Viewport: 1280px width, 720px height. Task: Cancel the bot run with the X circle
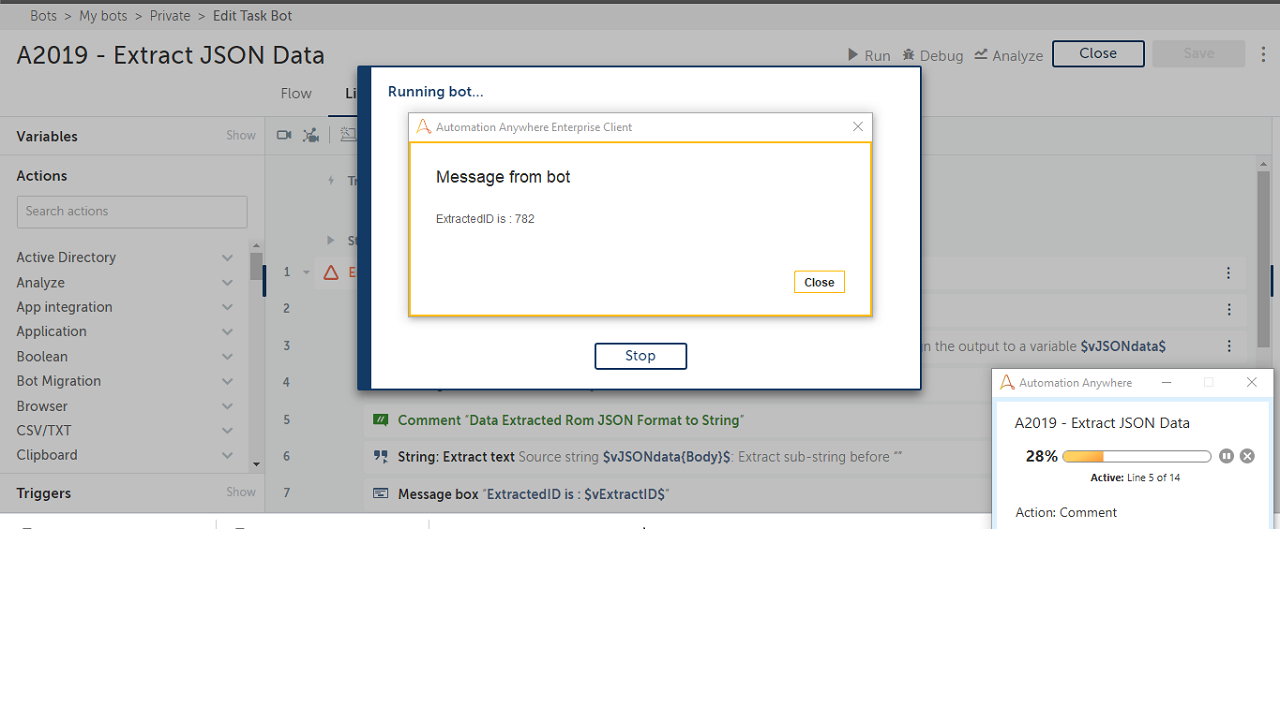pos(1247,456)
